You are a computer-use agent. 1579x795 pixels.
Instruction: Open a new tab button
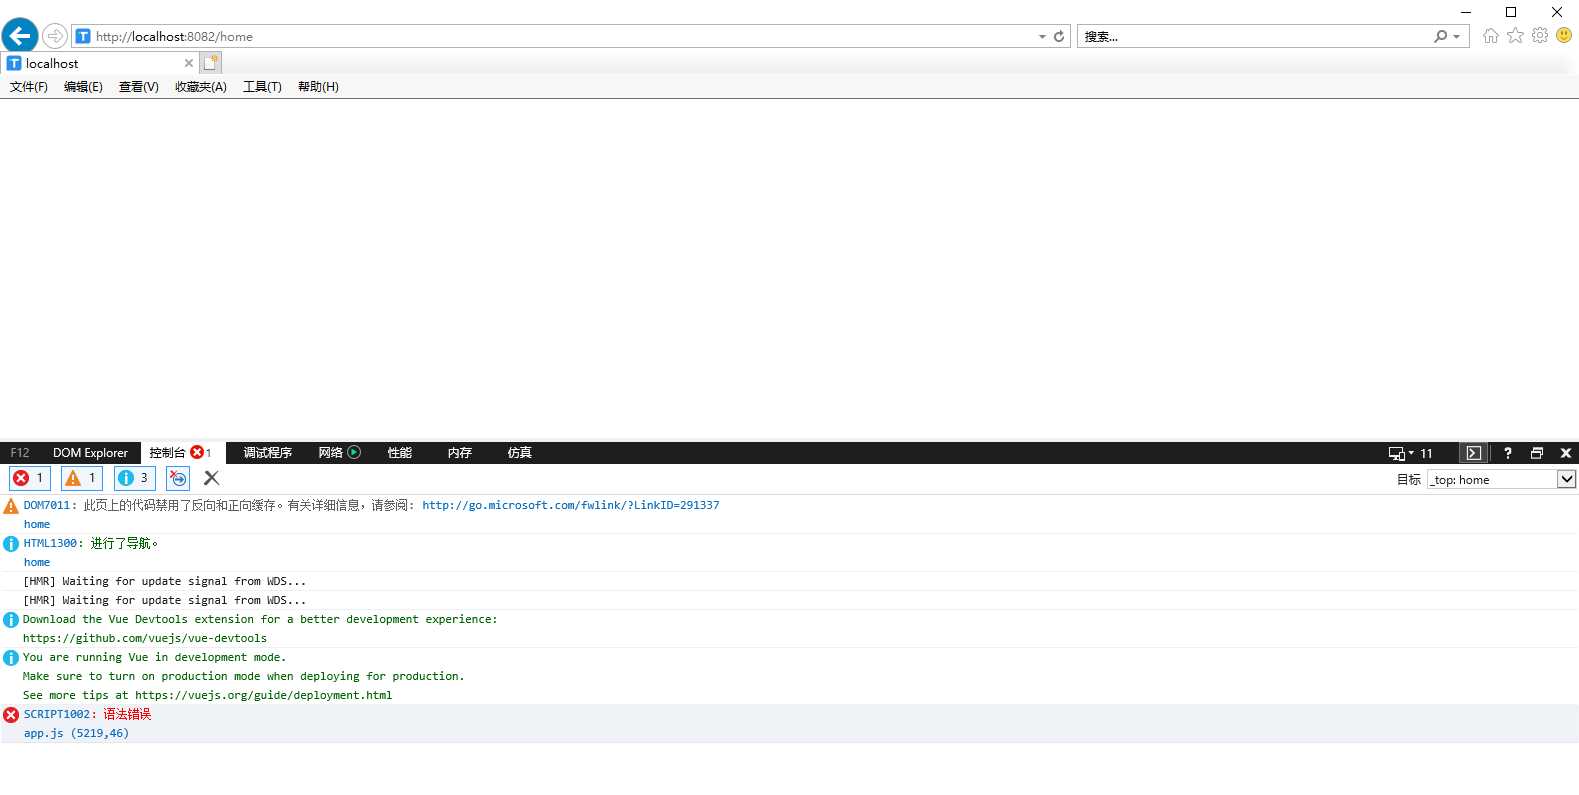[x=211, y=63]
